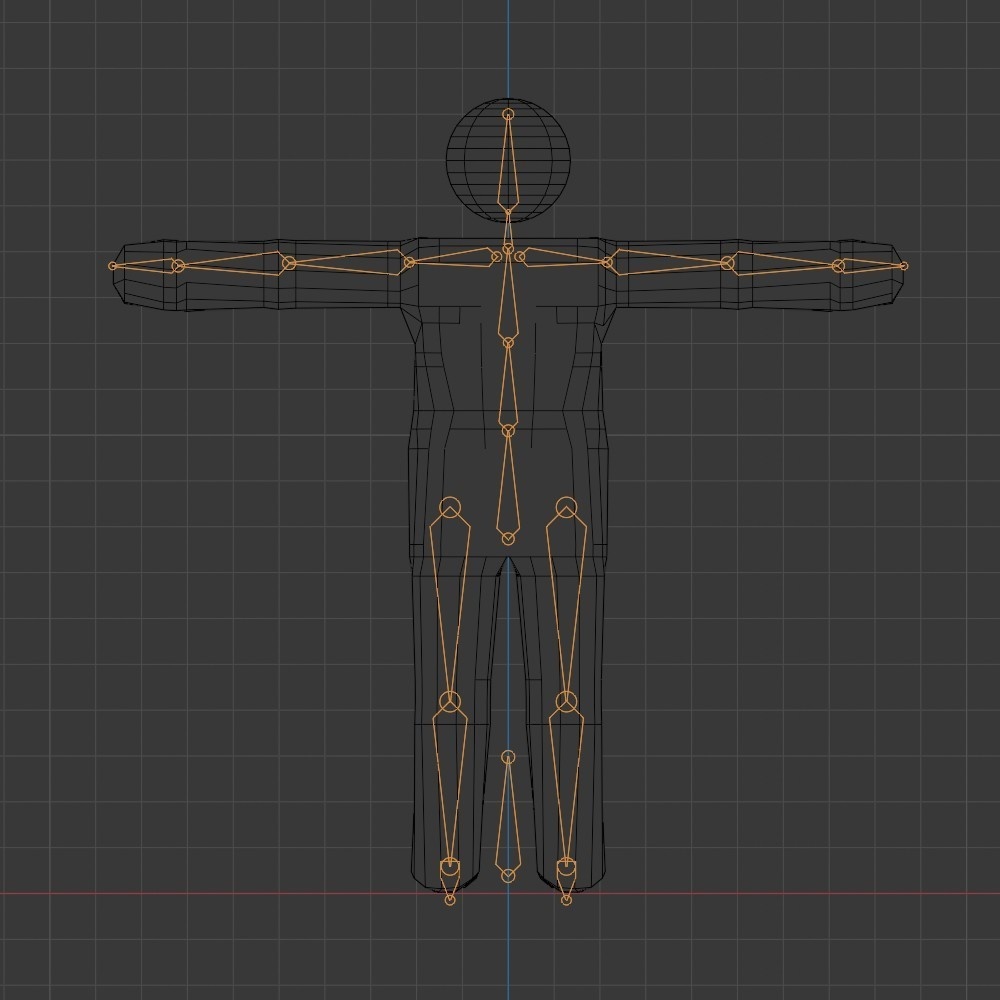Screen dimensions: 1000x1000
Task: Select the shoulder bone on the screen-right side
Action: tap(564, 257)
